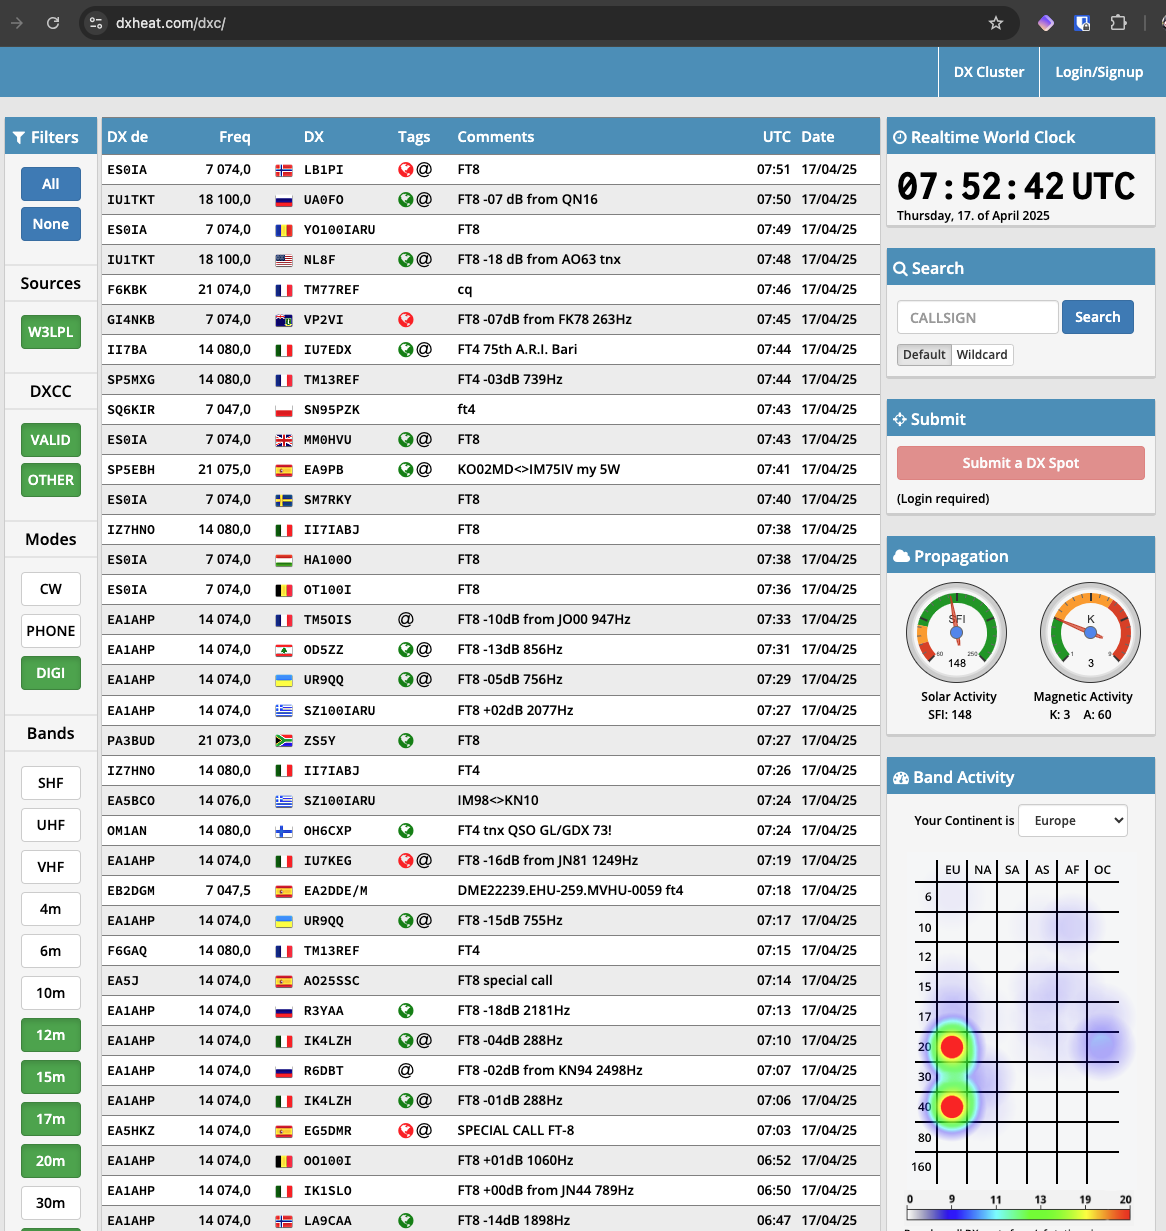Click the @ icon next to UA0FO

click(424, 200)
